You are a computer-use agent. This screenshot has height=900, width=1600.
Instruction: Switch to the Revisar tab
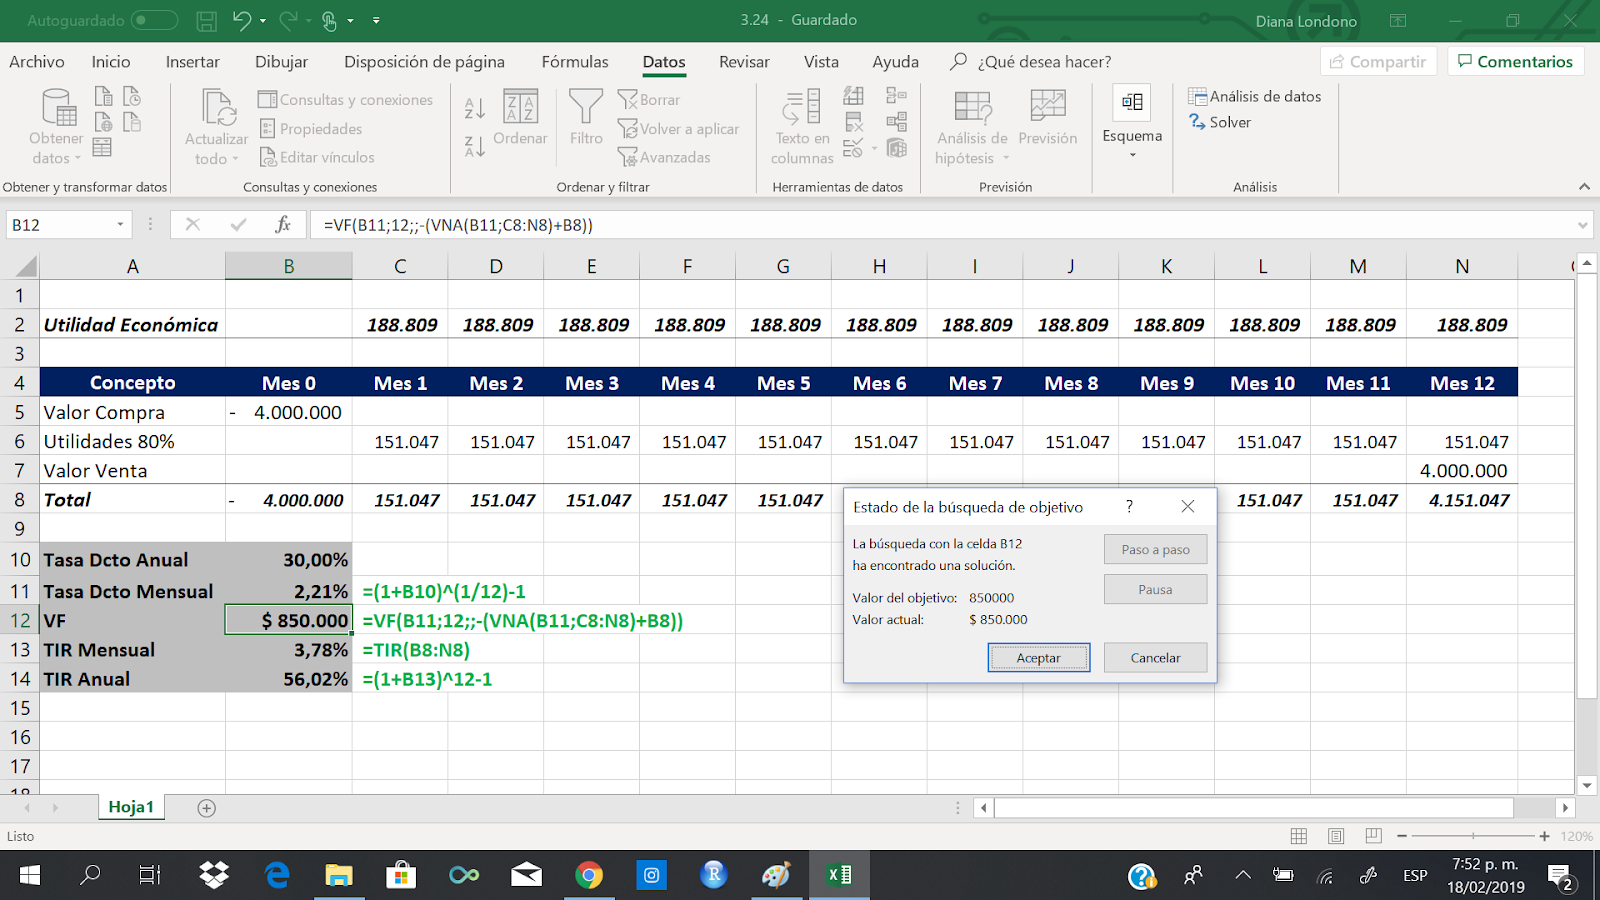tap(743, 62)
